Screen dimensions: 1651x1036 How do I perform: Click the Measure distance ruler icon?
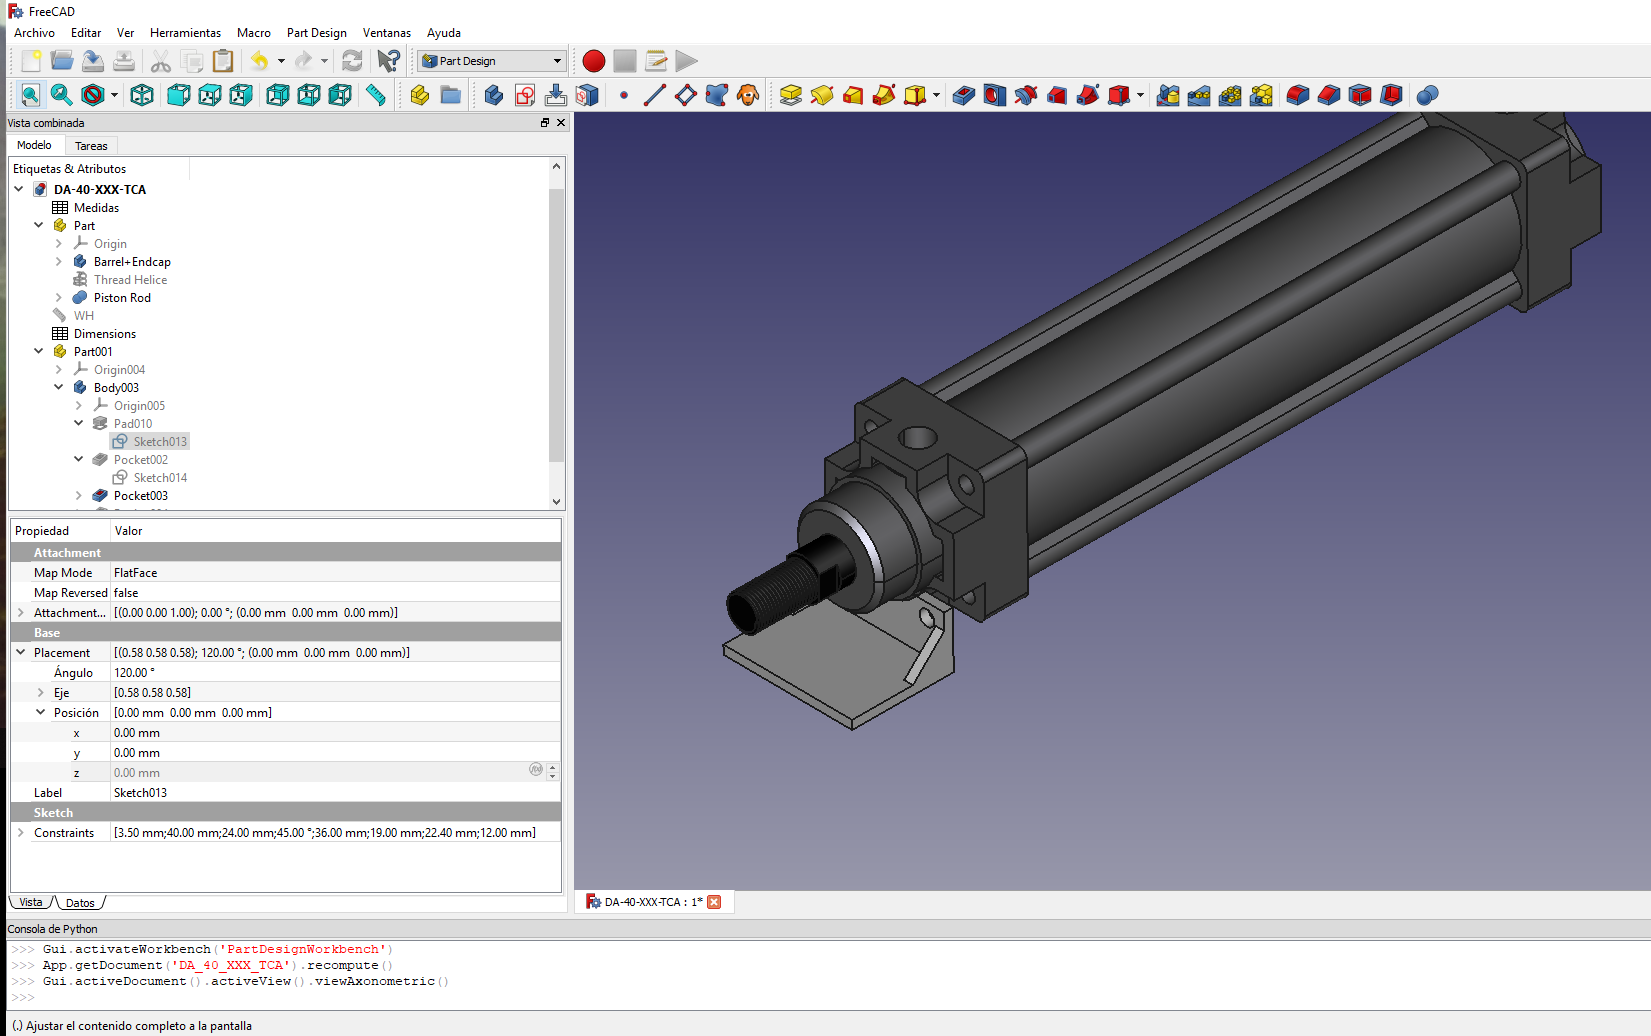376,95
